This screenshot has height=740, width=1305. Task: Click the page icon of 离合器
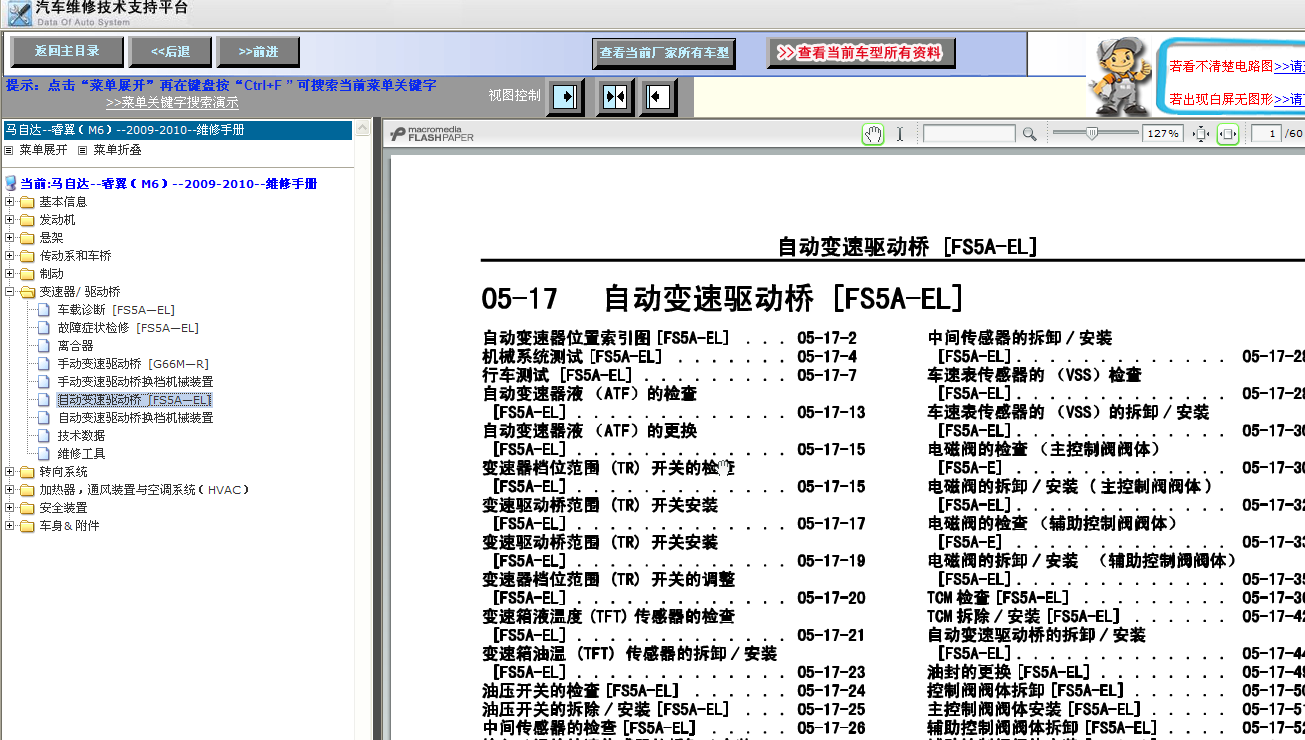(43, 346)
